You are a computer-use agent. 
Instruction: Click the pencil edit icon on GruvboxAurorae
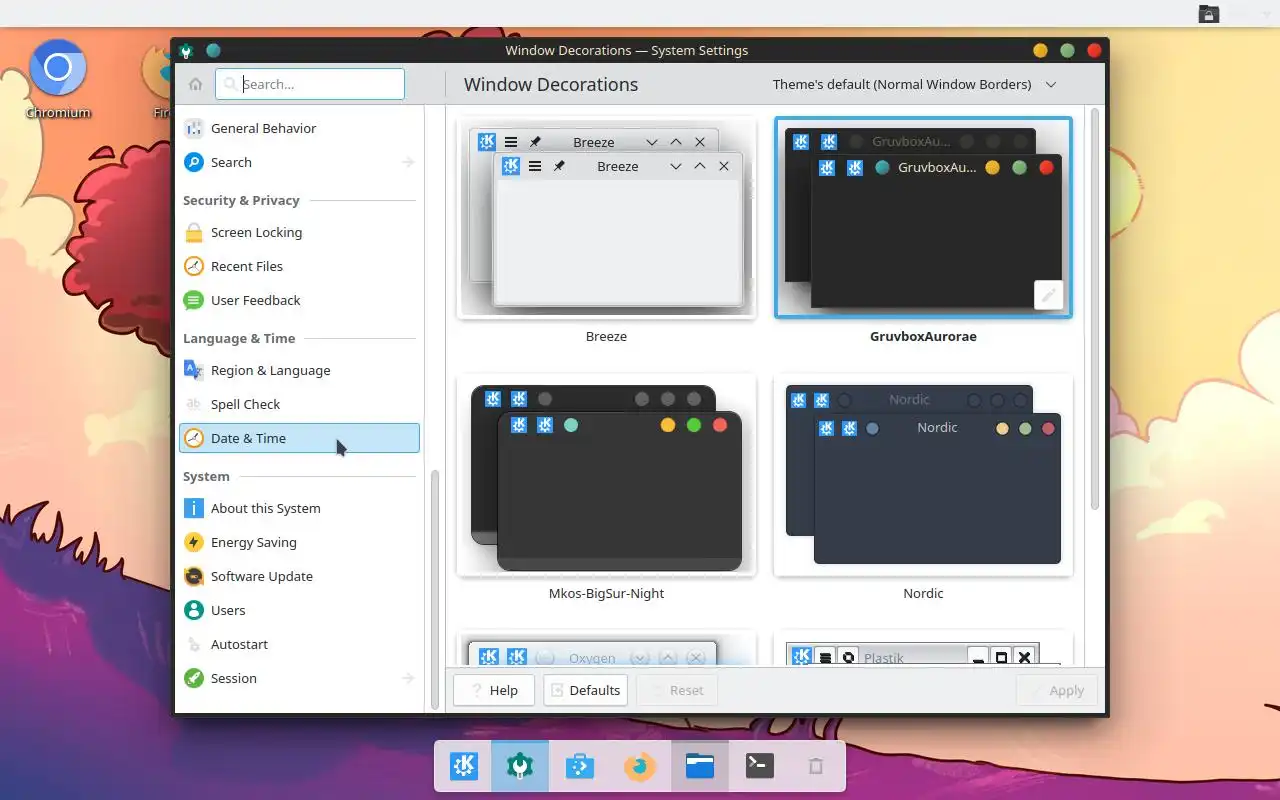(1048, 295)
